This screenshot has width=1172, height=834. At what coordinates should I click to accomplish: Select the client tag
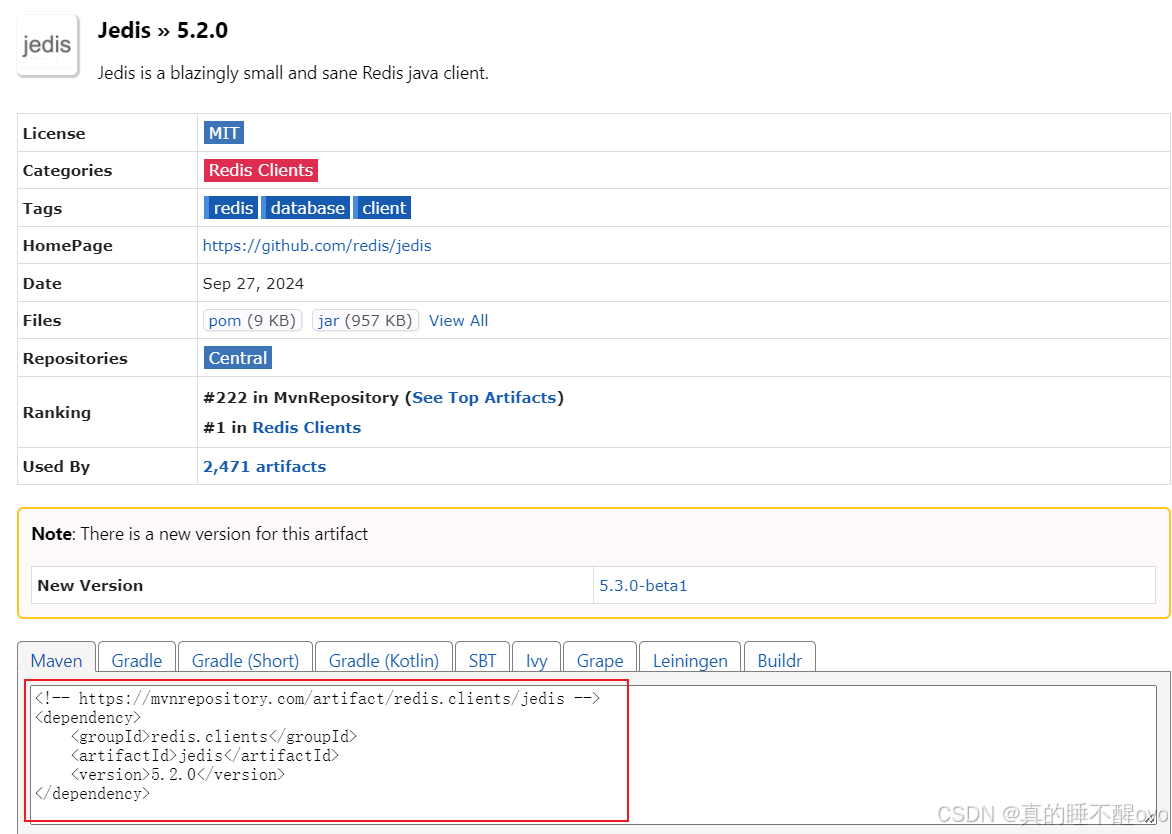[x=382, y=208]
